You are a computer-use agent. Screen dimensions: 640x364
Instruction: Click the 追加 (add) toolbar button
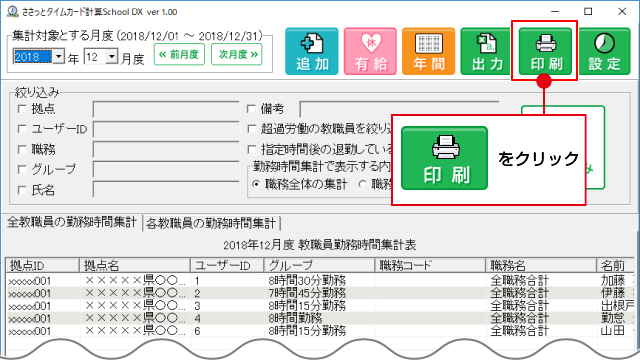tap(312, 51)
